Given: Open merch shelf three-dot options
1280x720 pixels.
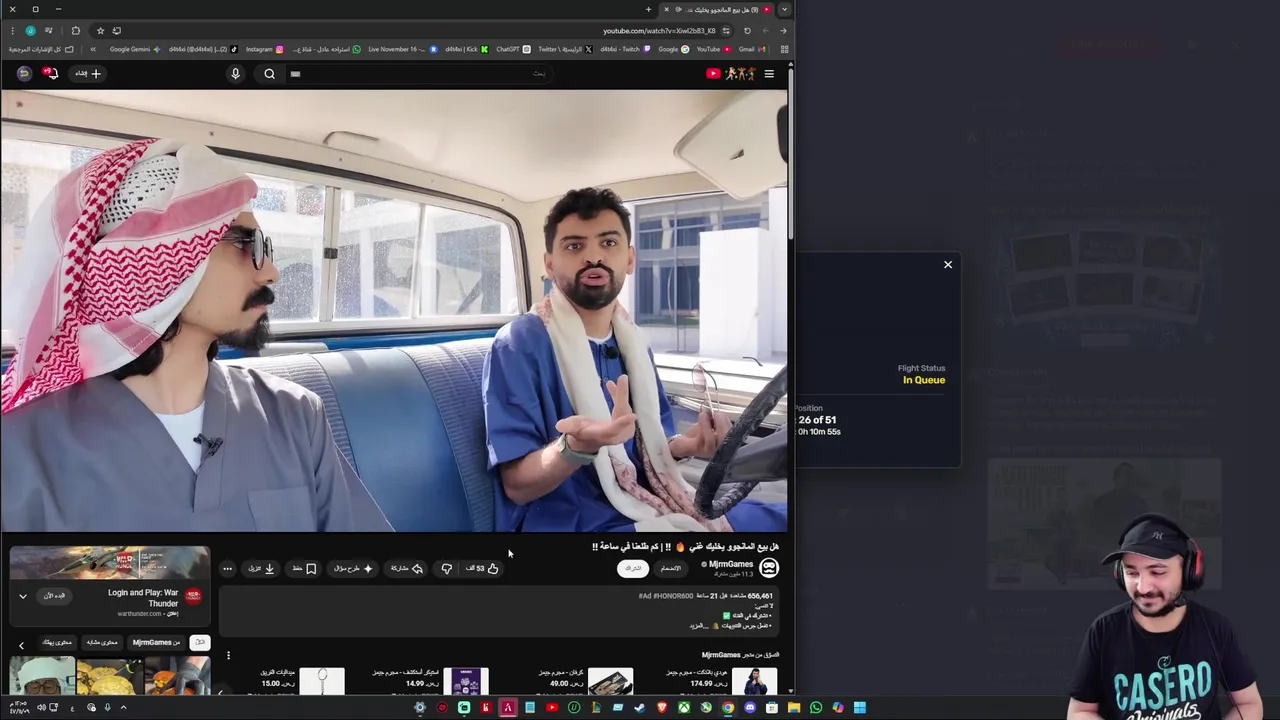Looking at the screenshot, I should click(x=228, y=656).
